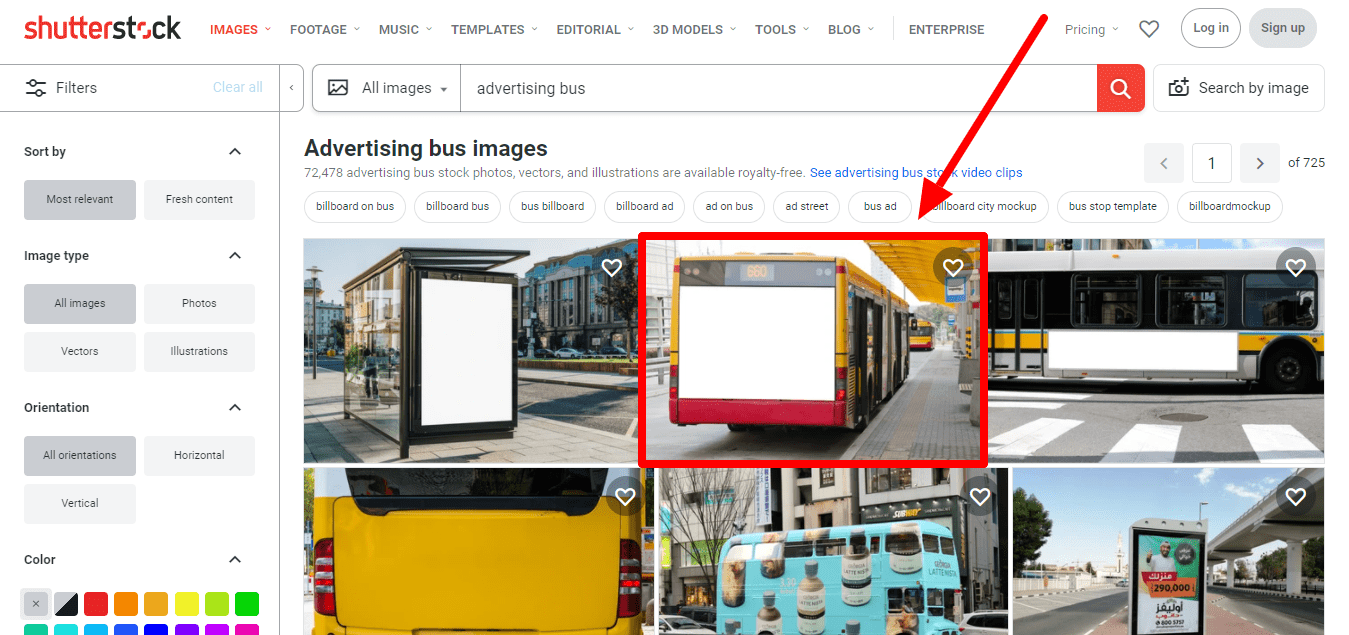Screen dimensions: 1349x635
Task: Favorite the bus stop billboard image
Action: click(x=612, y=267)
